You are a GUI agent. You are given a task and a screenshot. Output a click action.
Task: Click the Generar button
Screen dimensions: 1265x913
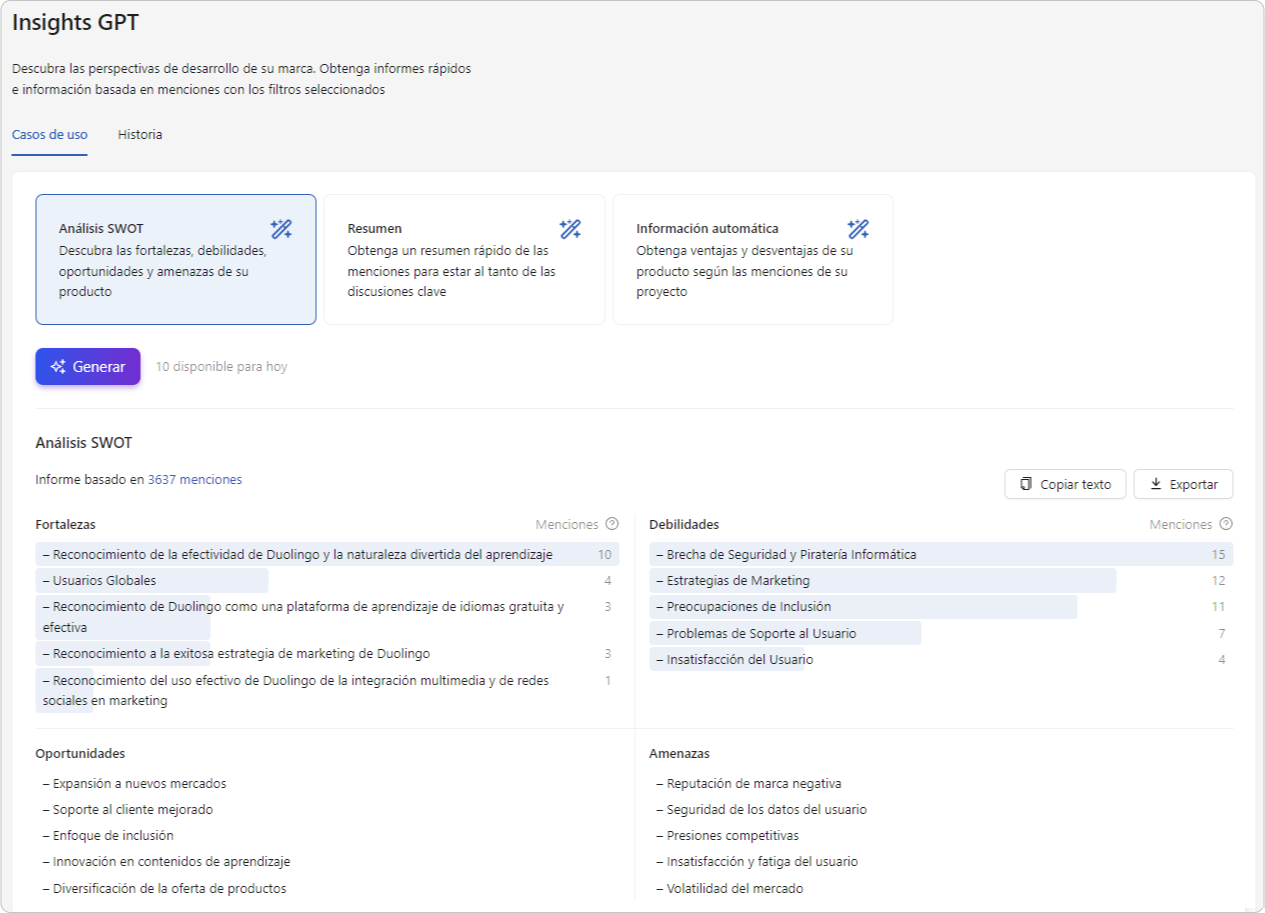click(x=88, y=367)
